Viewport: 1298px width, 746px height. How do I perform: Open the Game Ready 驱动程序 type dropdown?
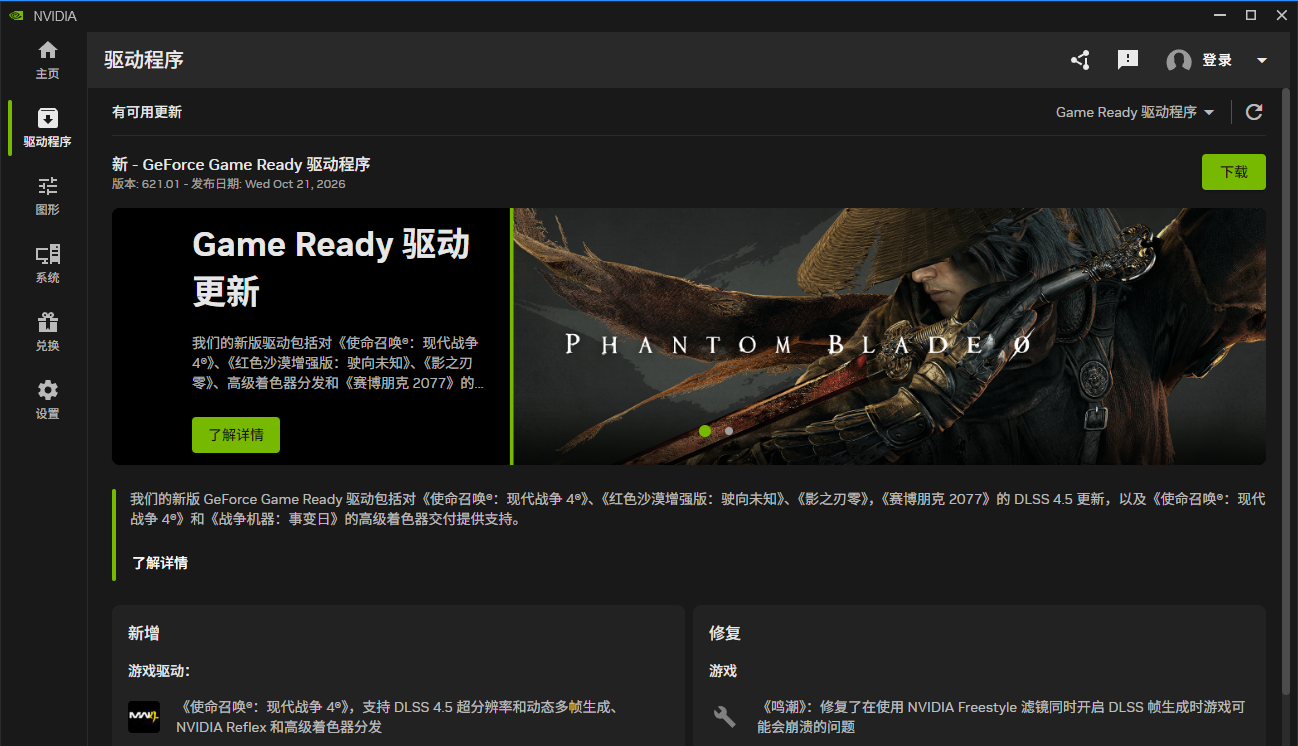click(x=1135, y=112)
